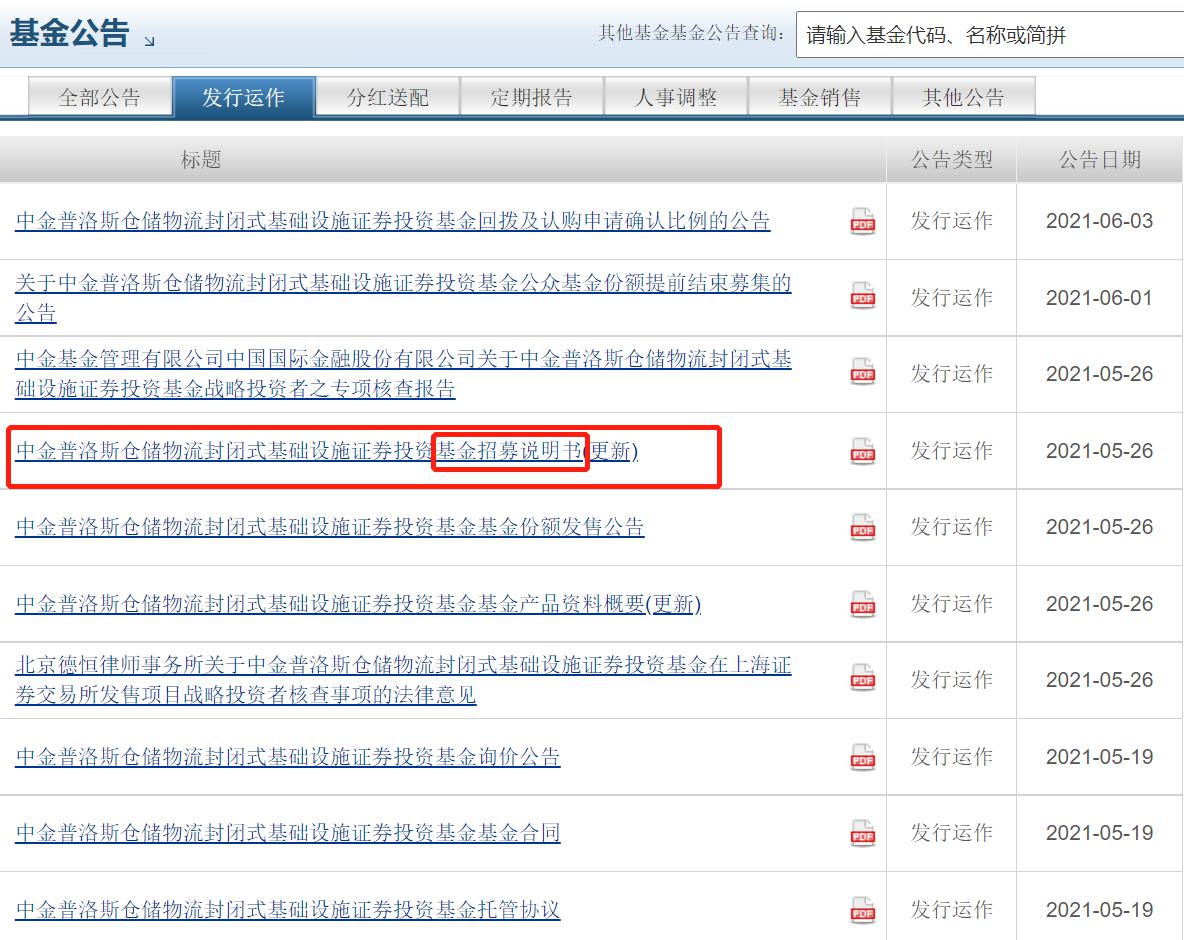1184x940 pixels.
Task: Select the 人事调整 tab
Action: click(x=676, y=97)
